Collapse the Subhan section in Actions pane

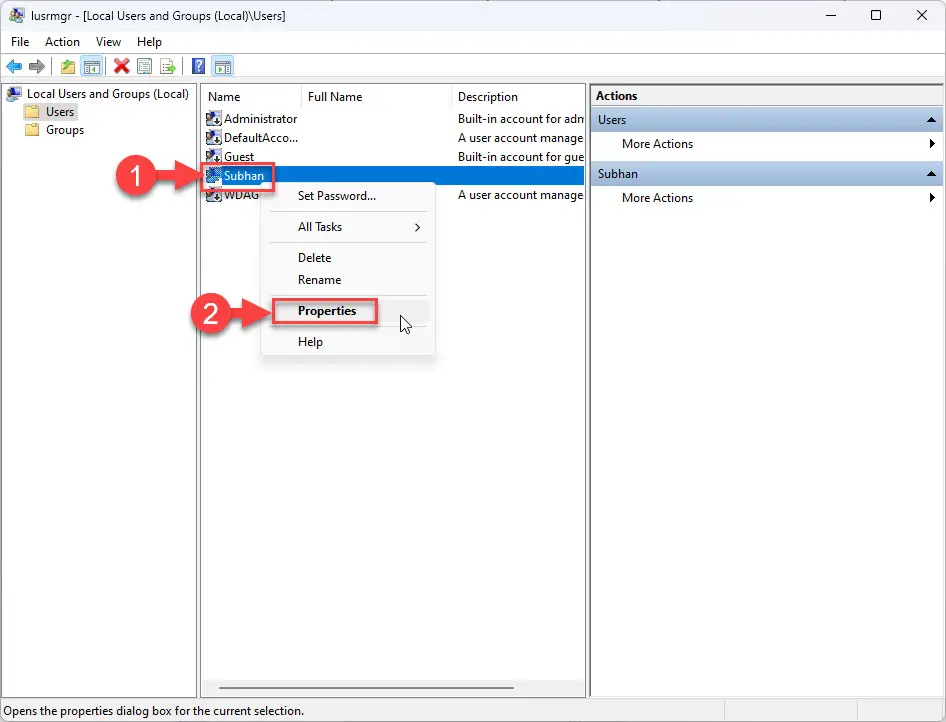pos(931,174)
